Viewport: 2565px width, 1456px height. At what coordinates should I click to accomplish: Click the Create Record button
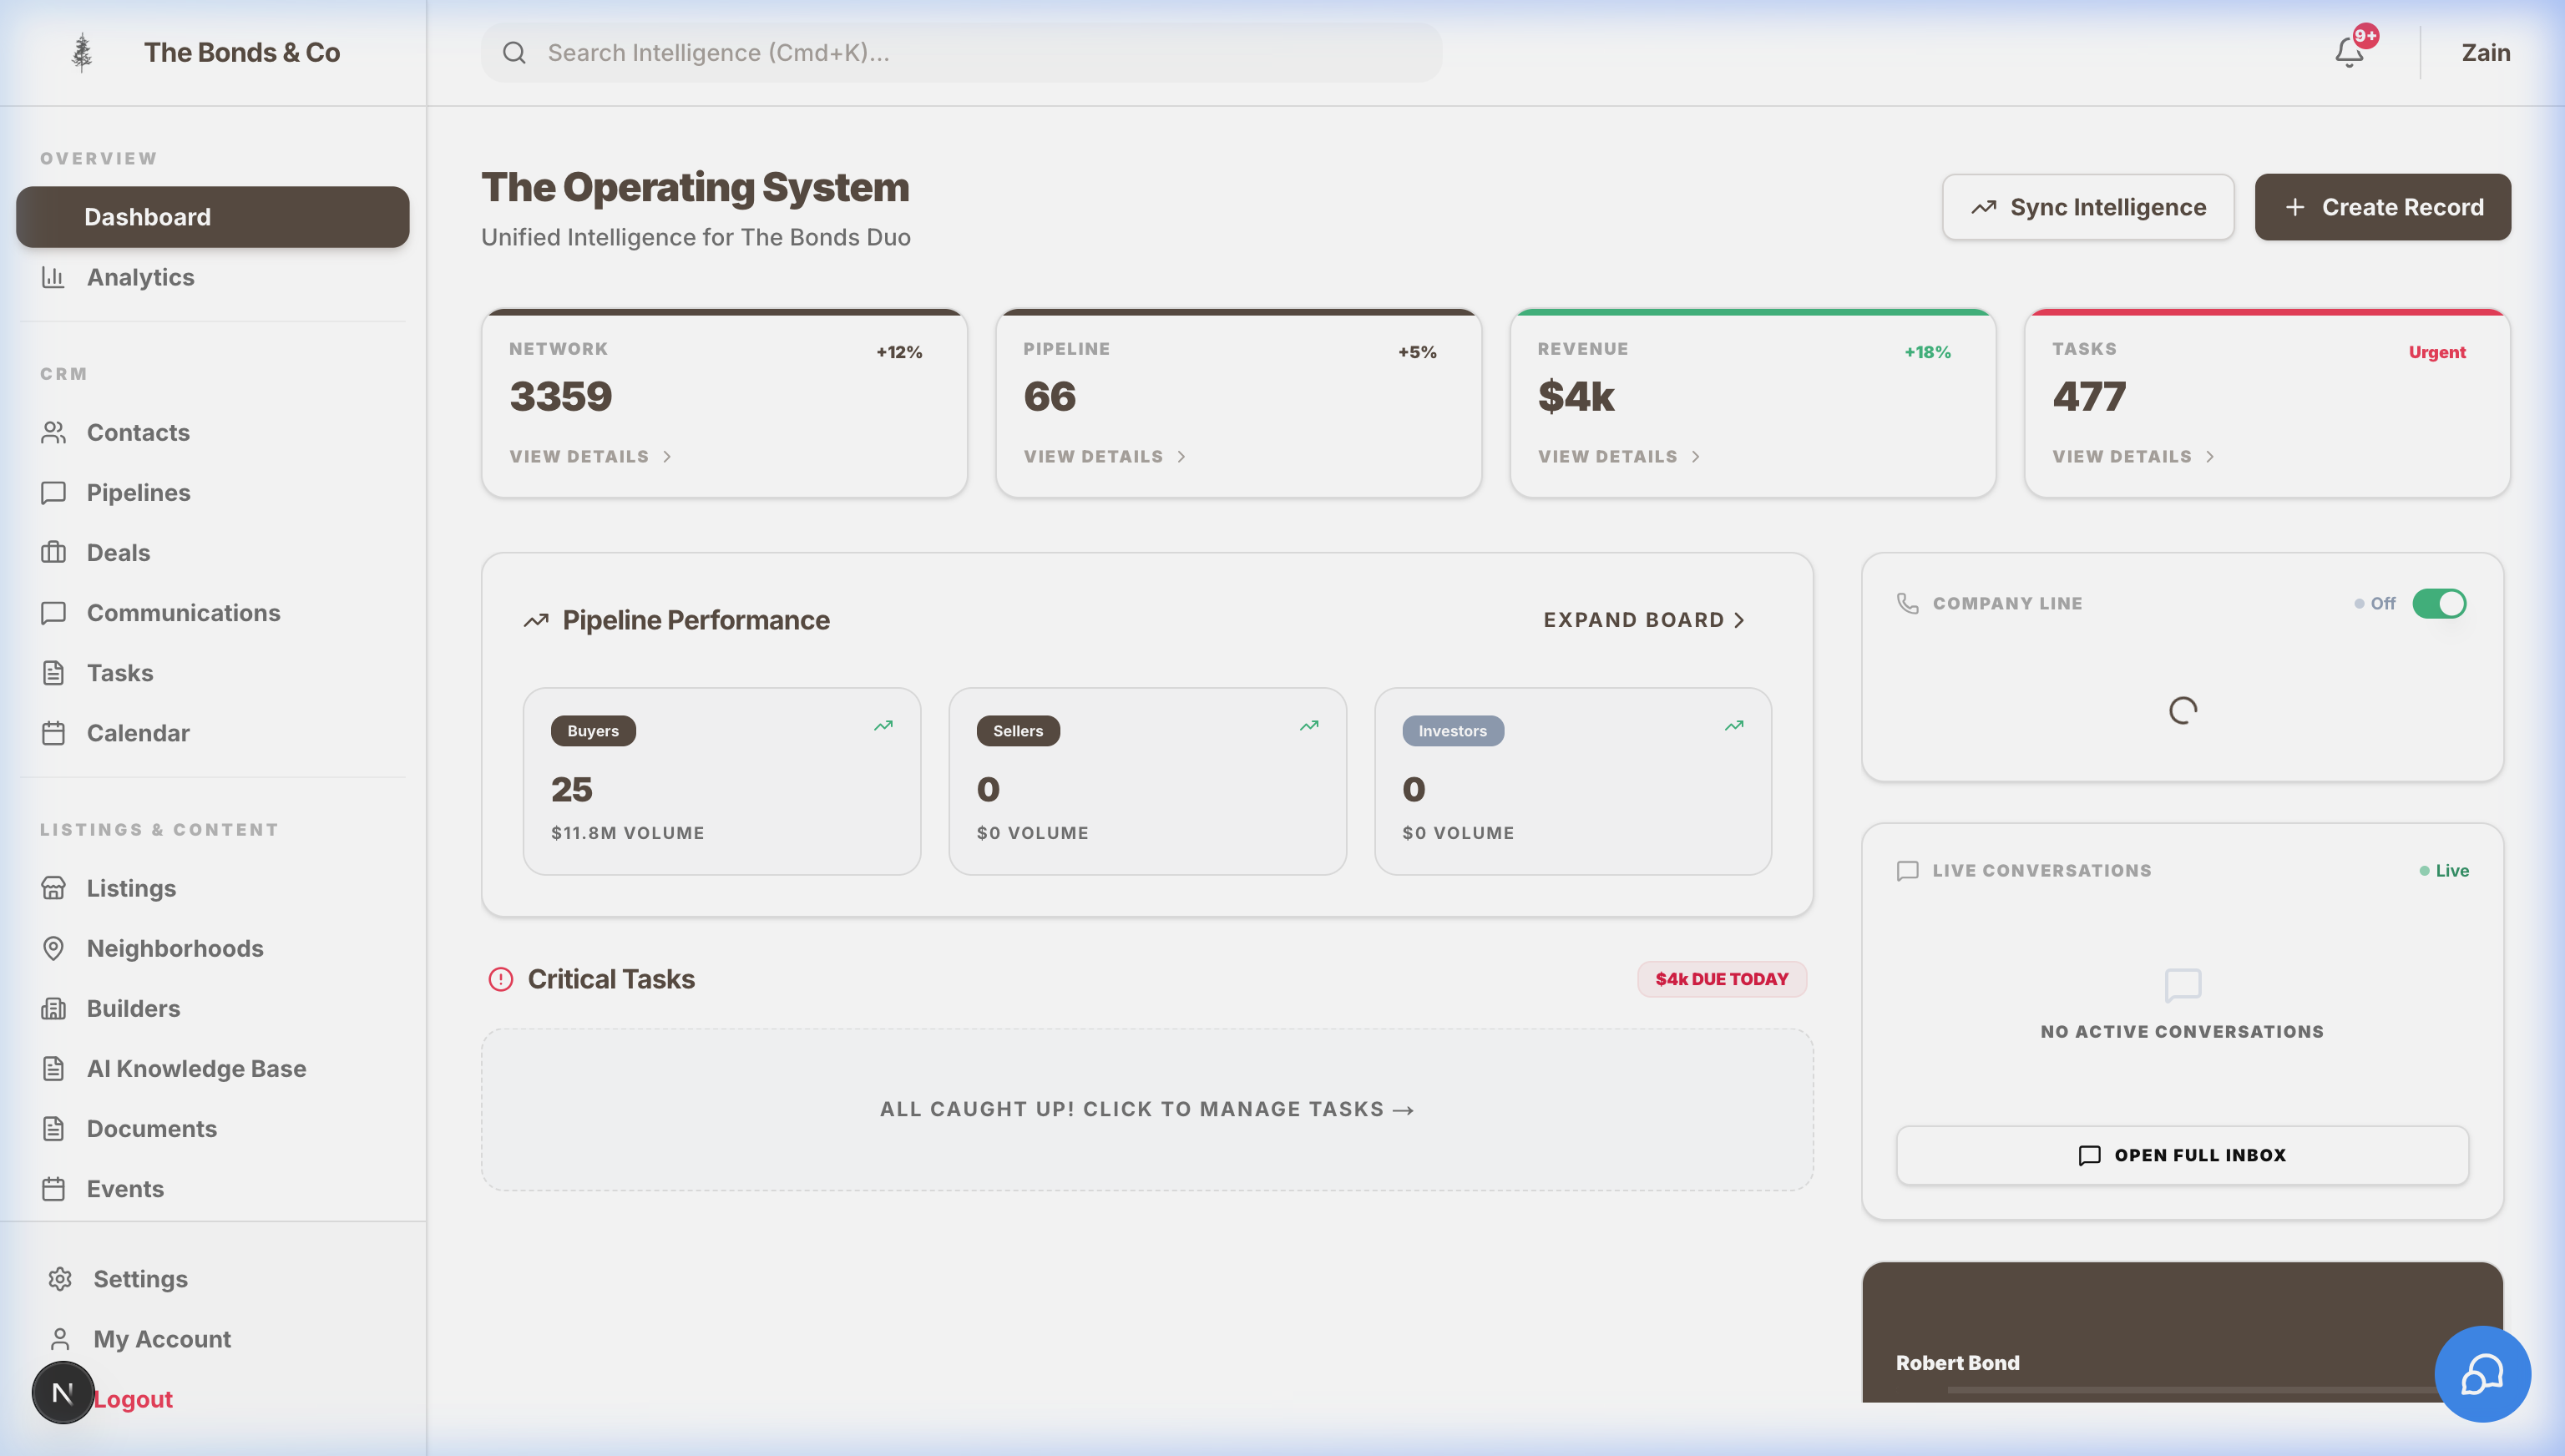coord(2382,207)
